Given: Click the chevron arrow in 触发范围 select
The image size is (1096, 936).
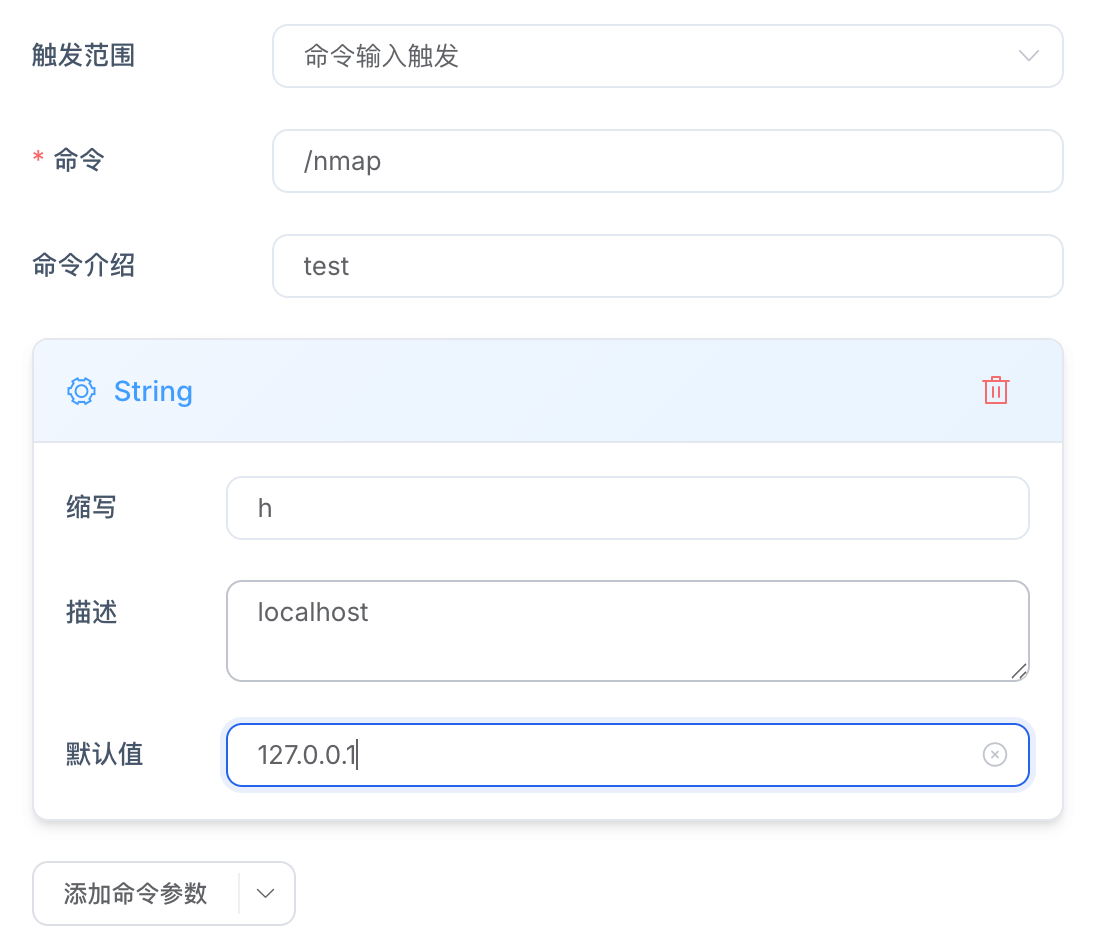Looking at the screenshot, I should point(1028,56).
